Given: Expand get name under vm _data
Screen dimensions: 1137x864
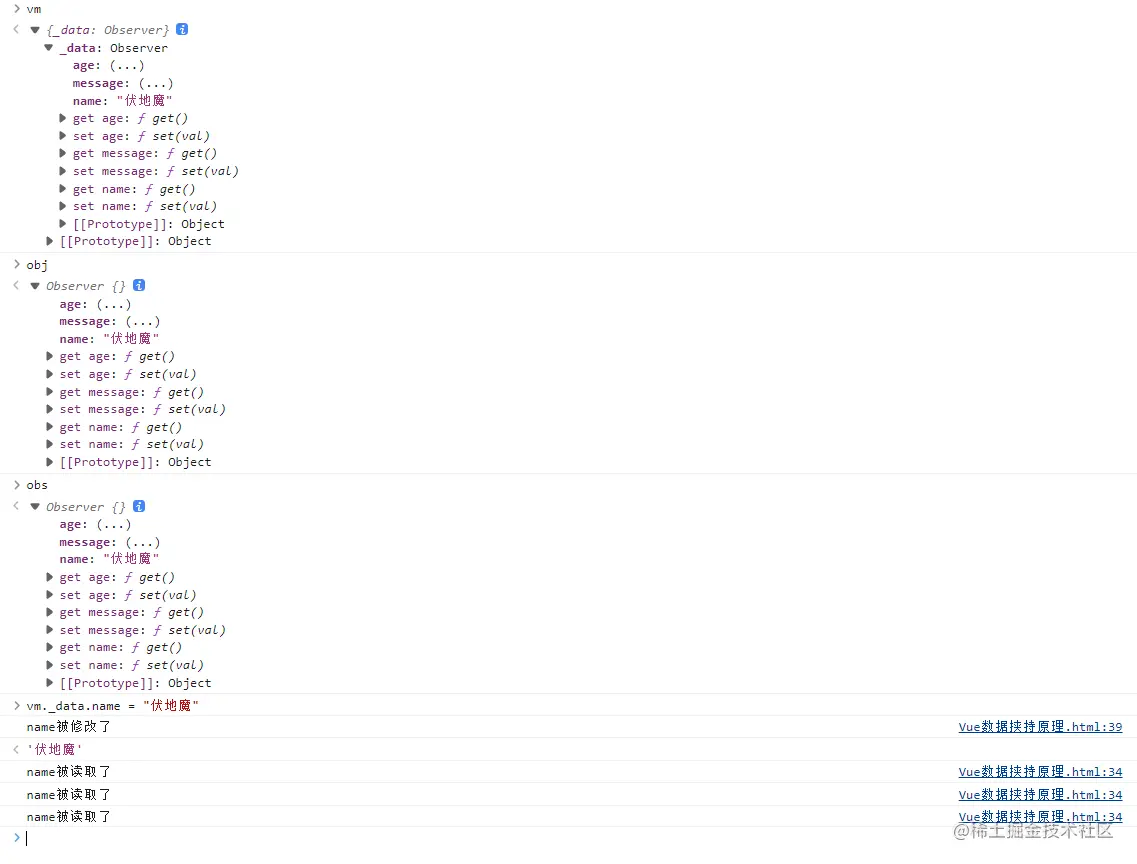Looking at the screenshot, I should [62, 188].
